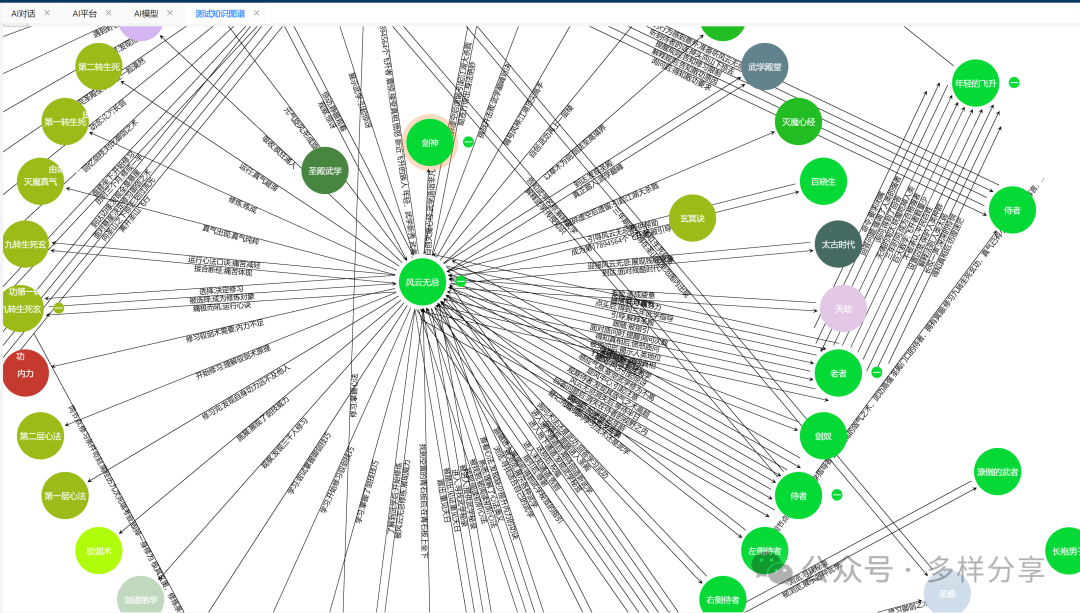The image size is (1080, 613).
Task: Switch to the AI模型 tab
Action: click(x=146, y=13)
